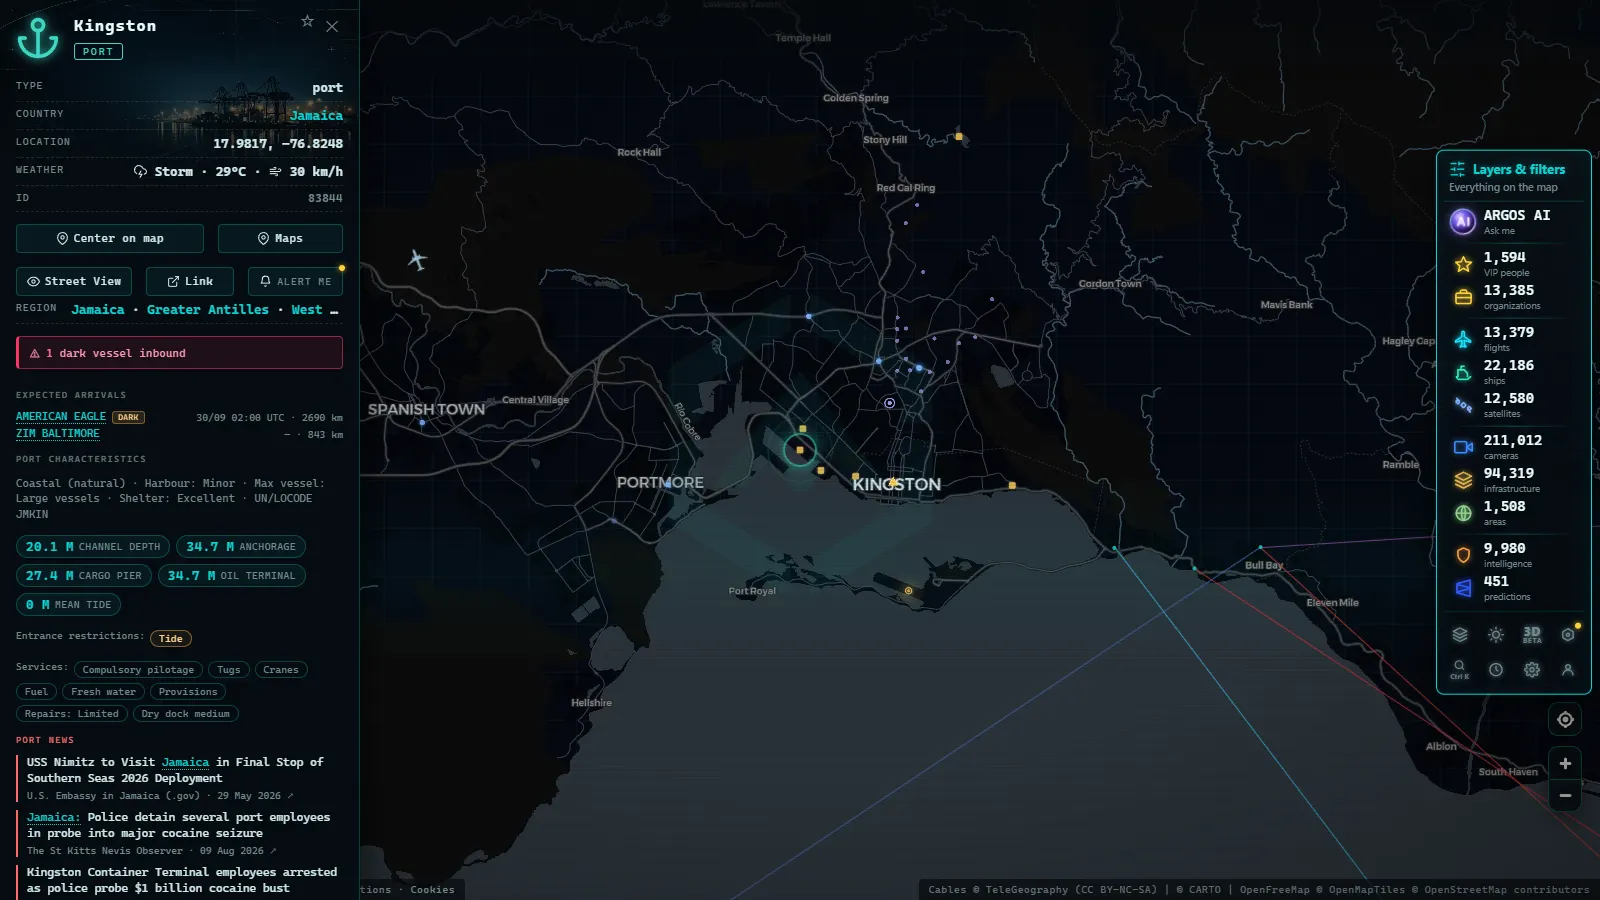Open Street View for Kingston port
This screenshot has height=900, width=1600.
tap(74, 281)
